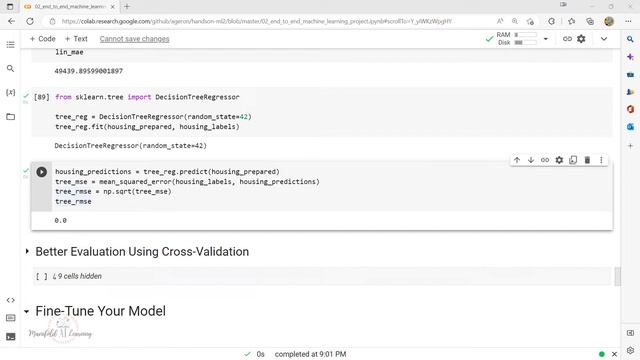The height and width of the screenshot is (360, 640).
Task: Show the 9 cells hidden row
Action: [77, 276]
